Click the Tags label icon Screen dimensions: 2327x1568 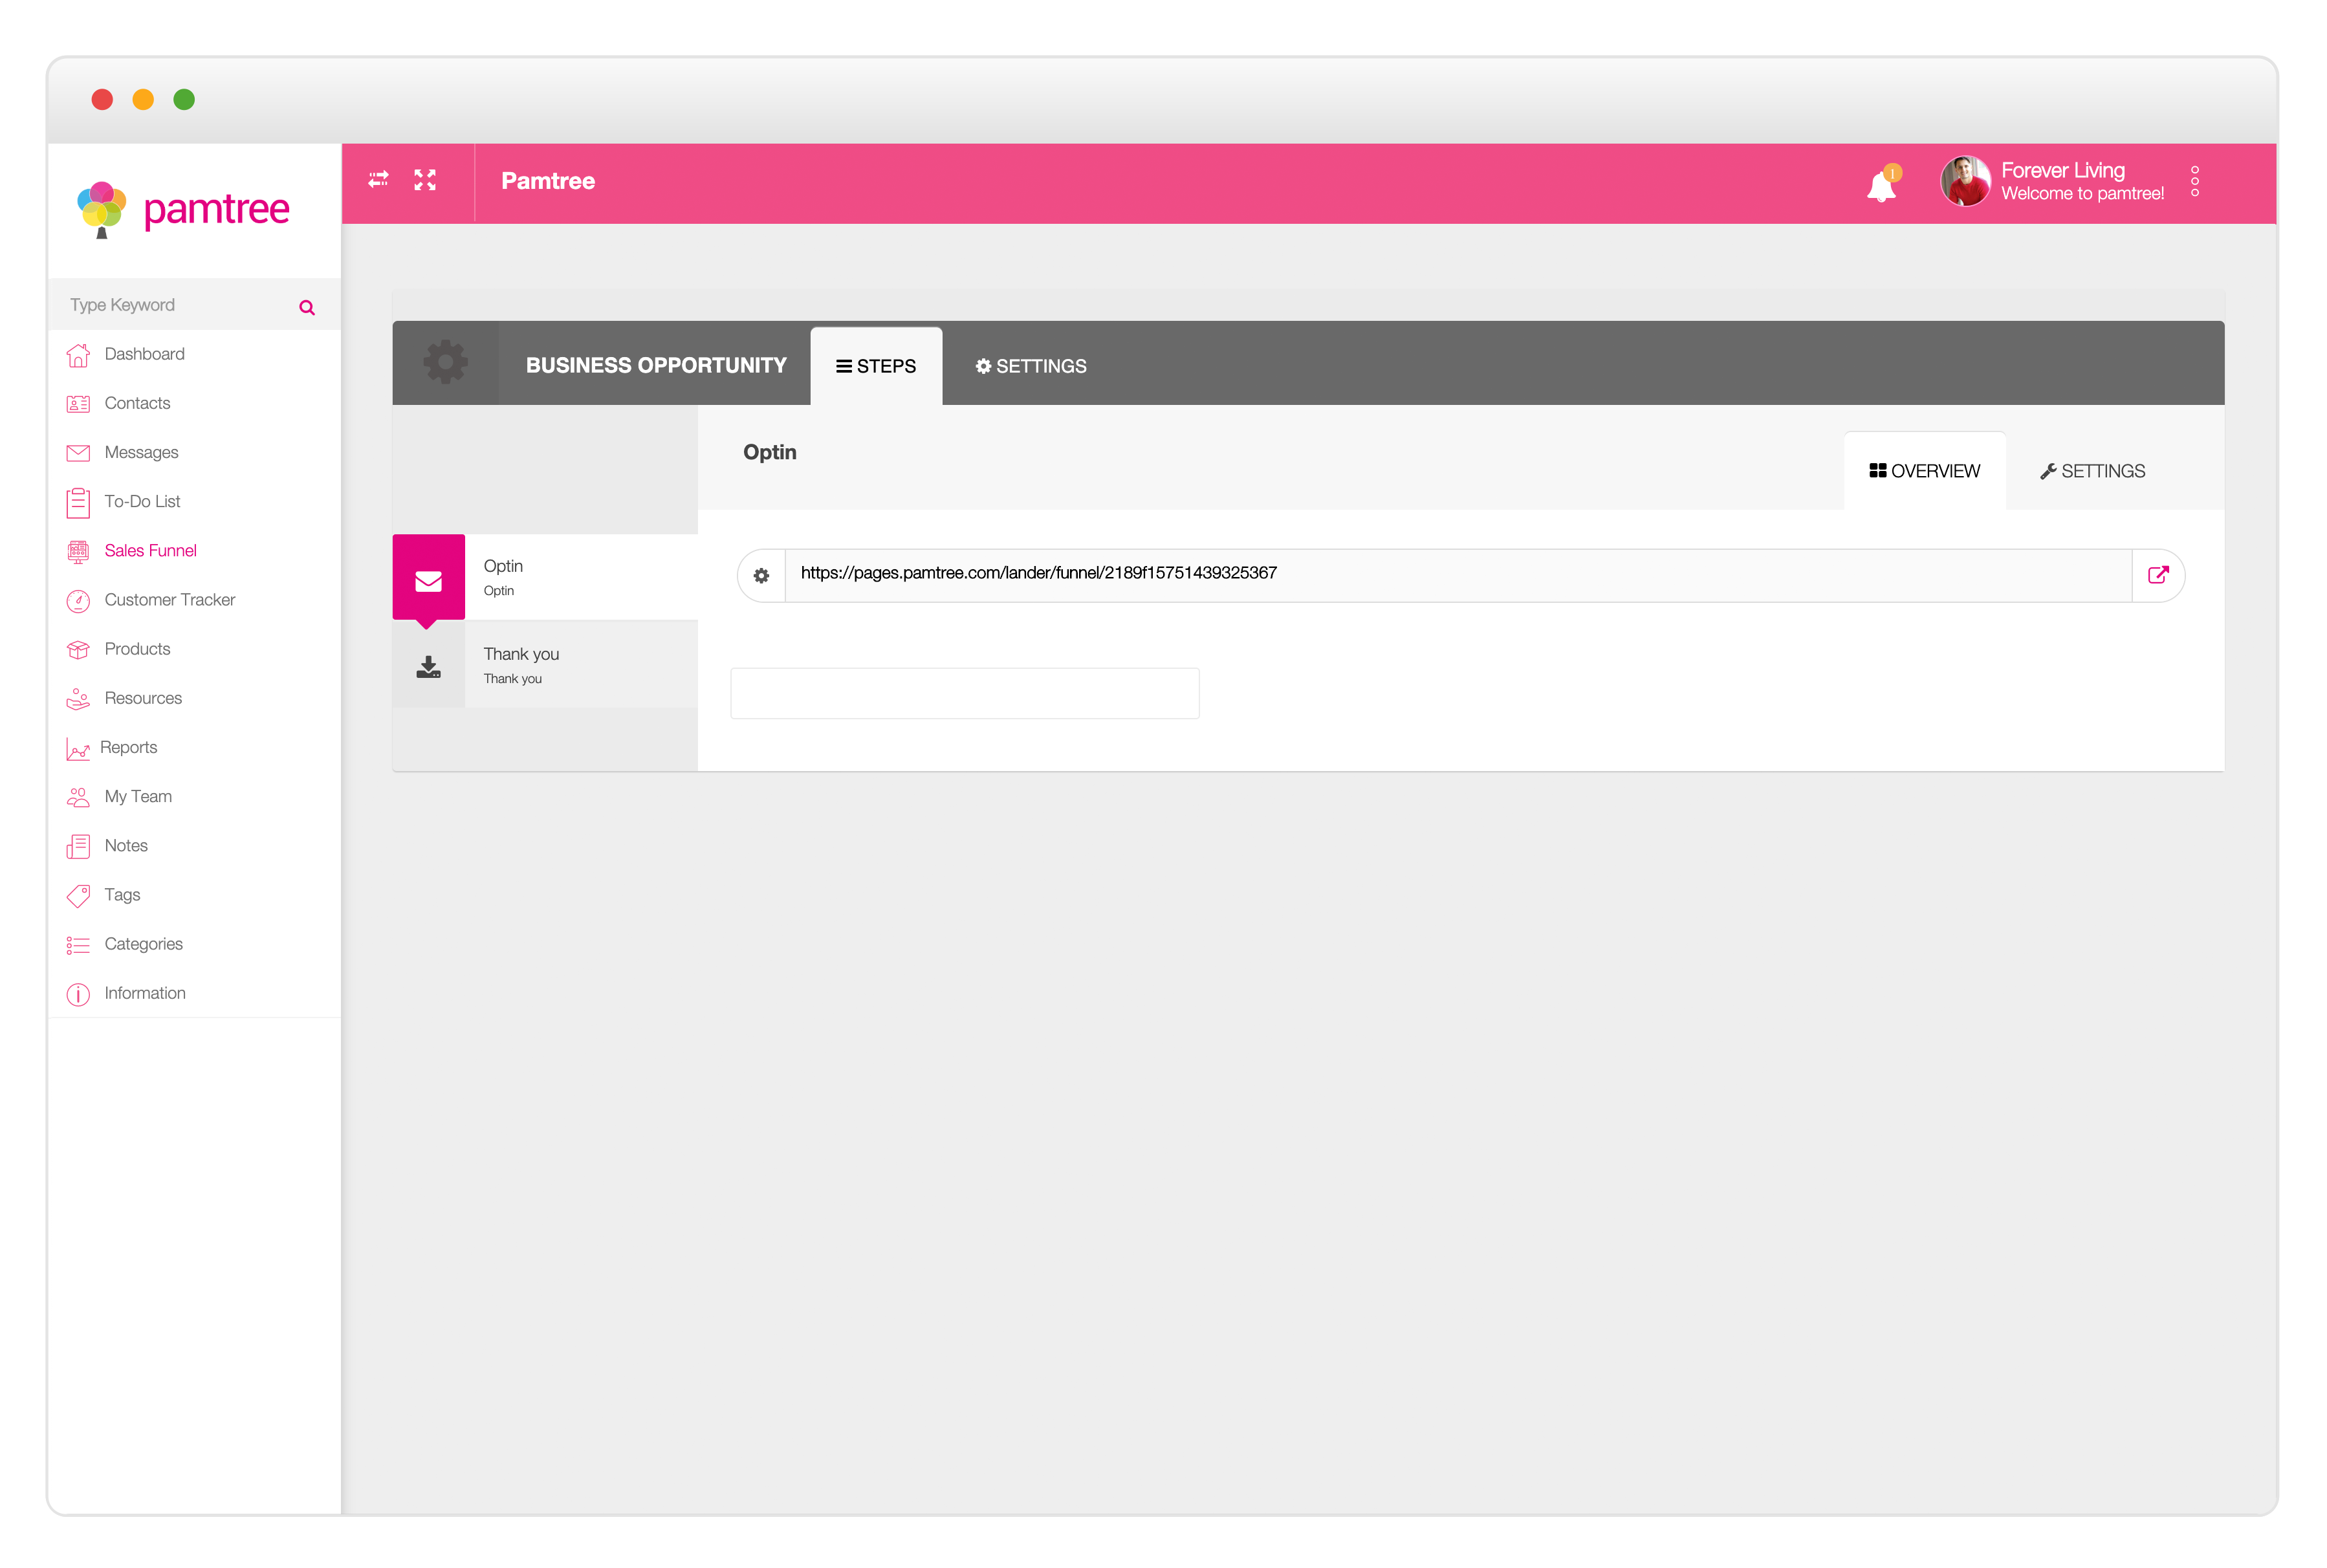coord(78,895)
